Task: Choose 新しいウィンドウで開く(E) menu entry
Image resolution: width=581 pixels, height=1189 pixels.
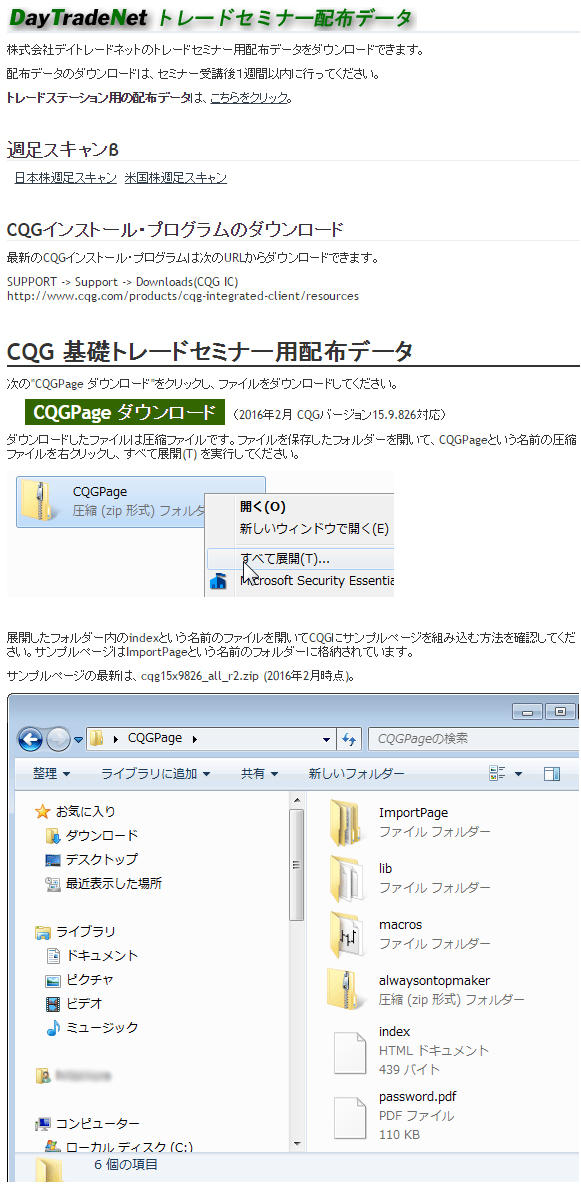Action: (x=314, y=529)
